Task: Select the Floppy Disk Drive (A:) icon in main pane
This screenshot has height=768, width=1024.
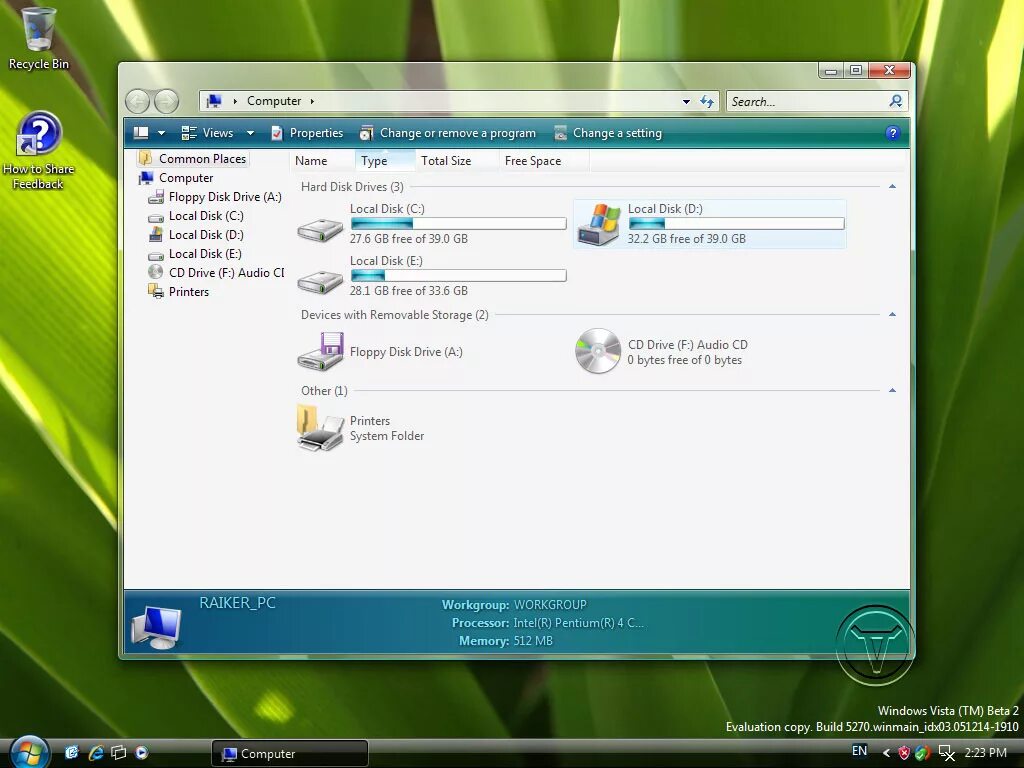Action: point(320,352)
